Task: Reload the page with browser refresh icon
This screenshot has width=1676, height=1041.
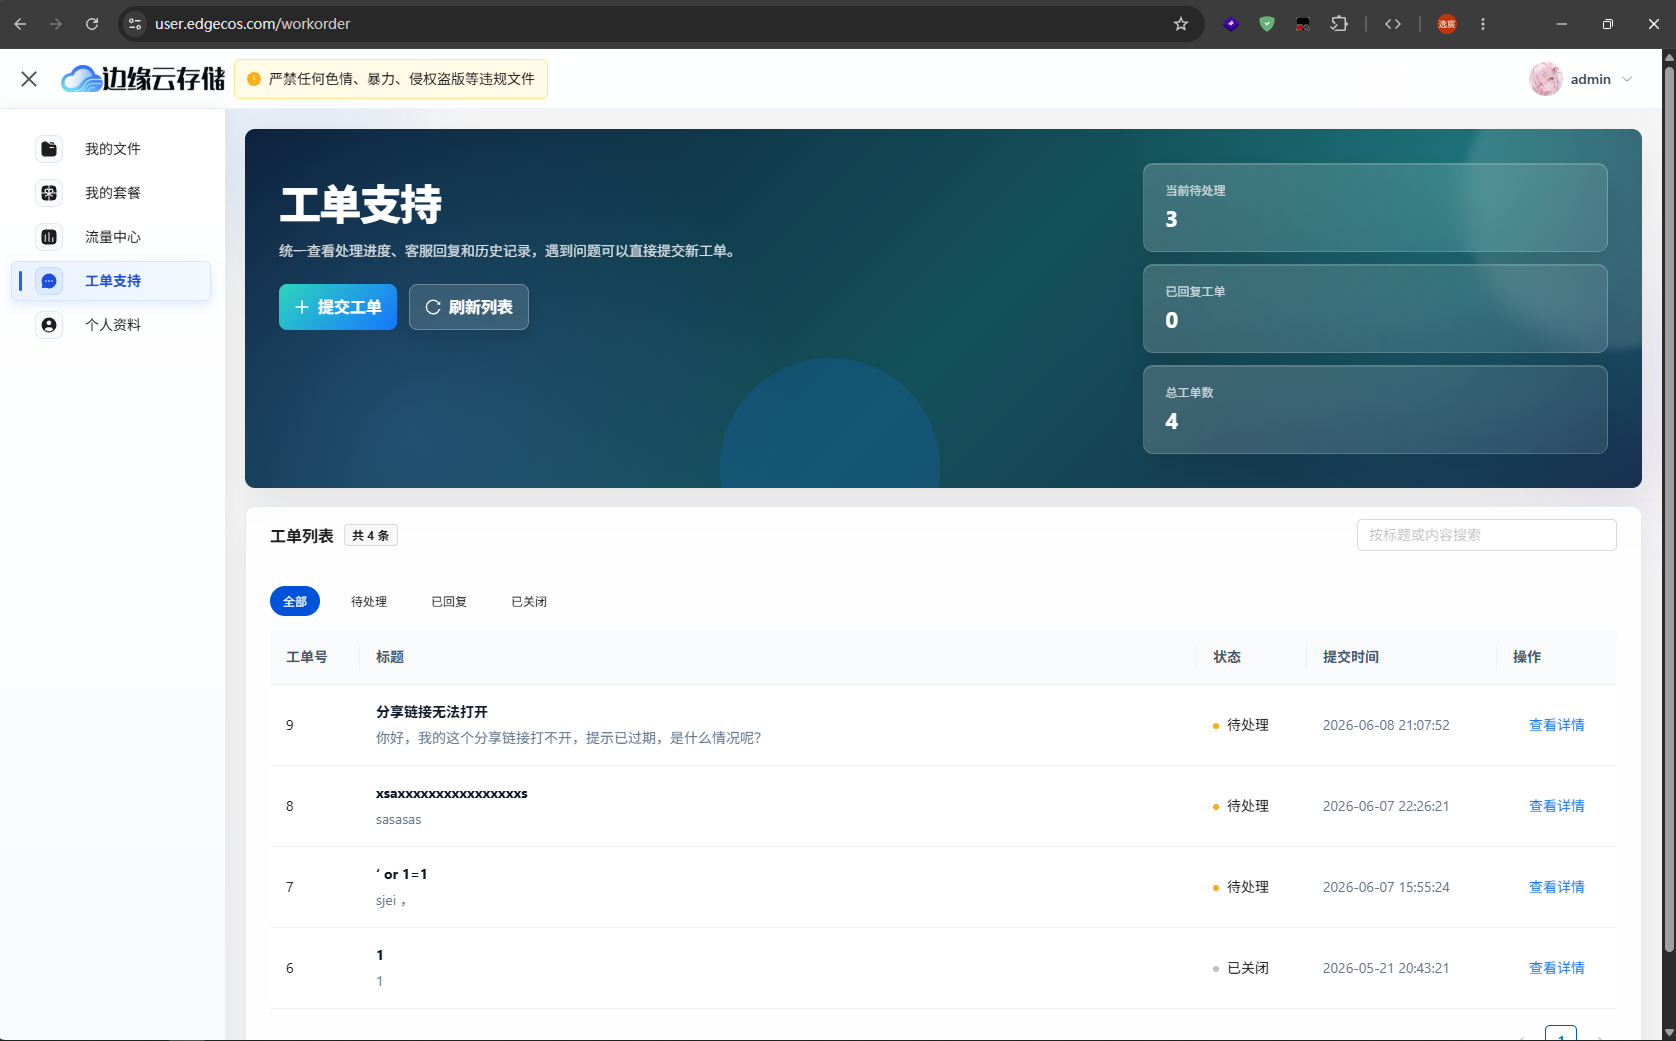Action: [92, 24]
